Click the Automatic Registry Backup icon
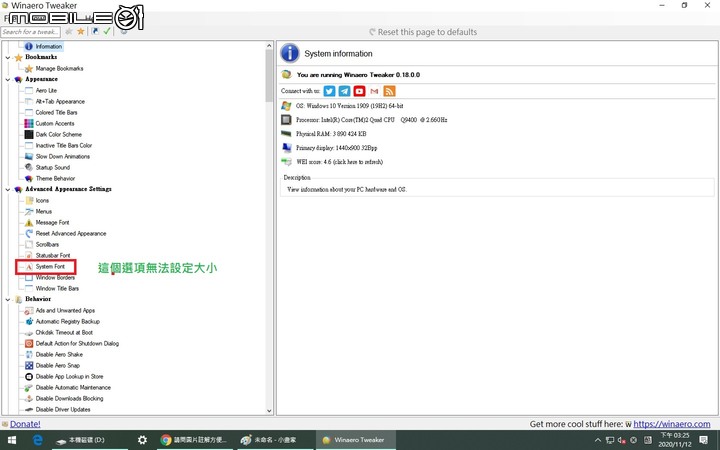This screenshot has height=450, width=720. pyautogui.click(x=29, y=321)
